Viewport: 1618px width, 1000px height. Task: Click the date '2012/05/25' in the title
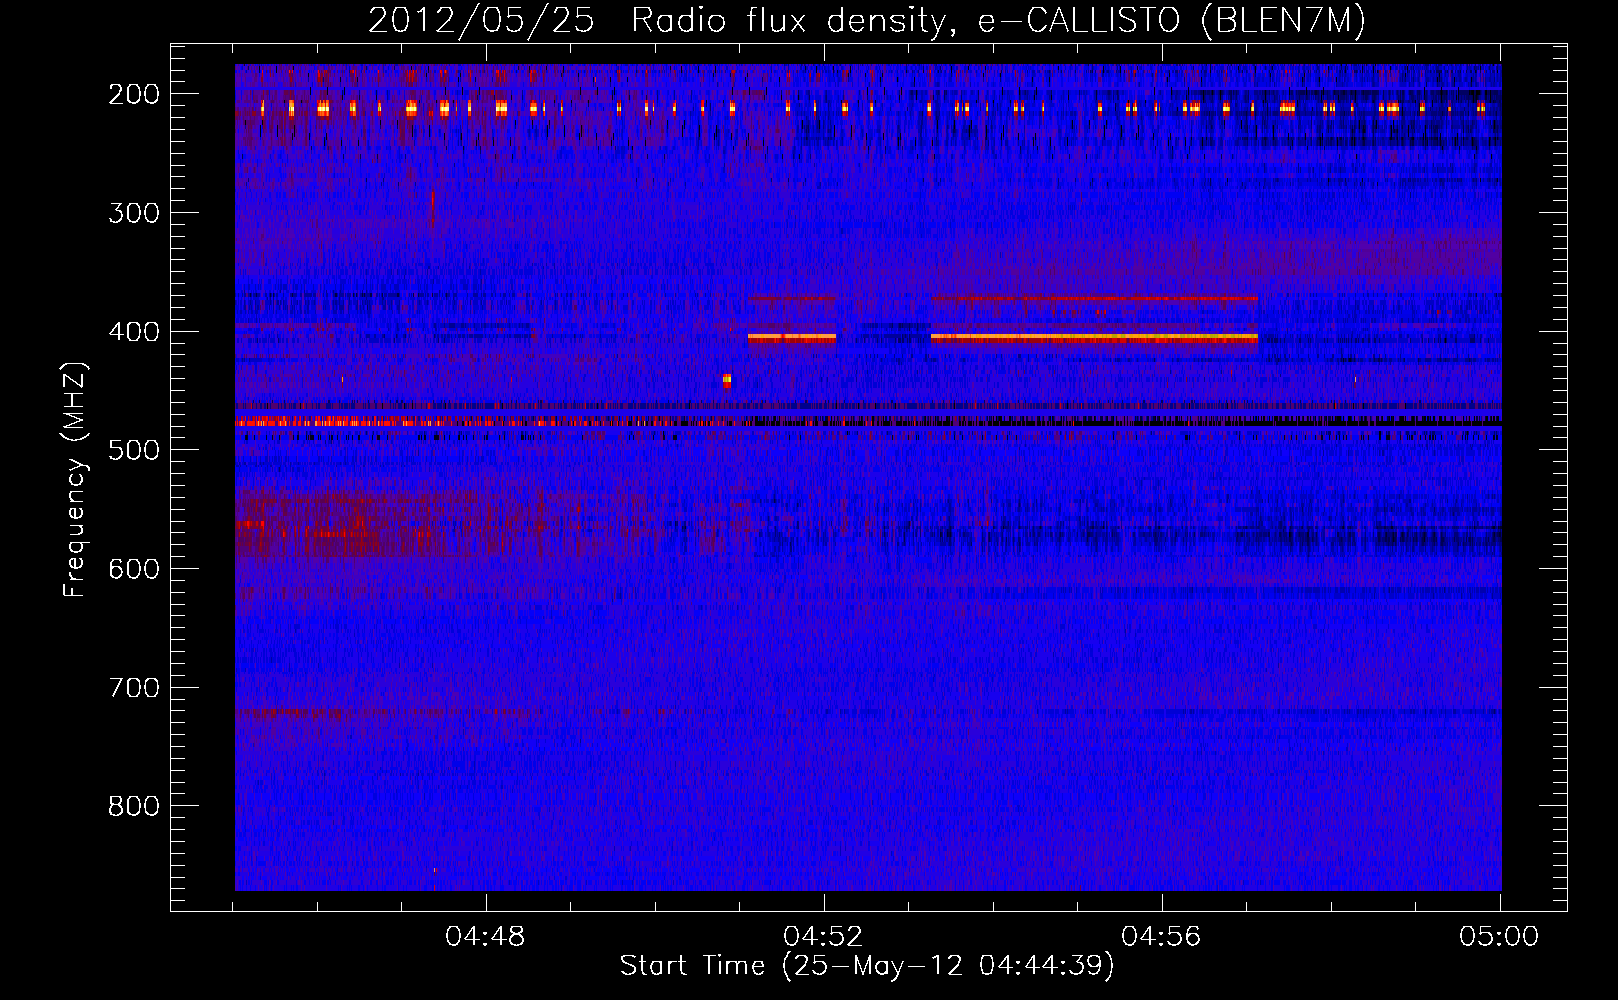point(481,20)
